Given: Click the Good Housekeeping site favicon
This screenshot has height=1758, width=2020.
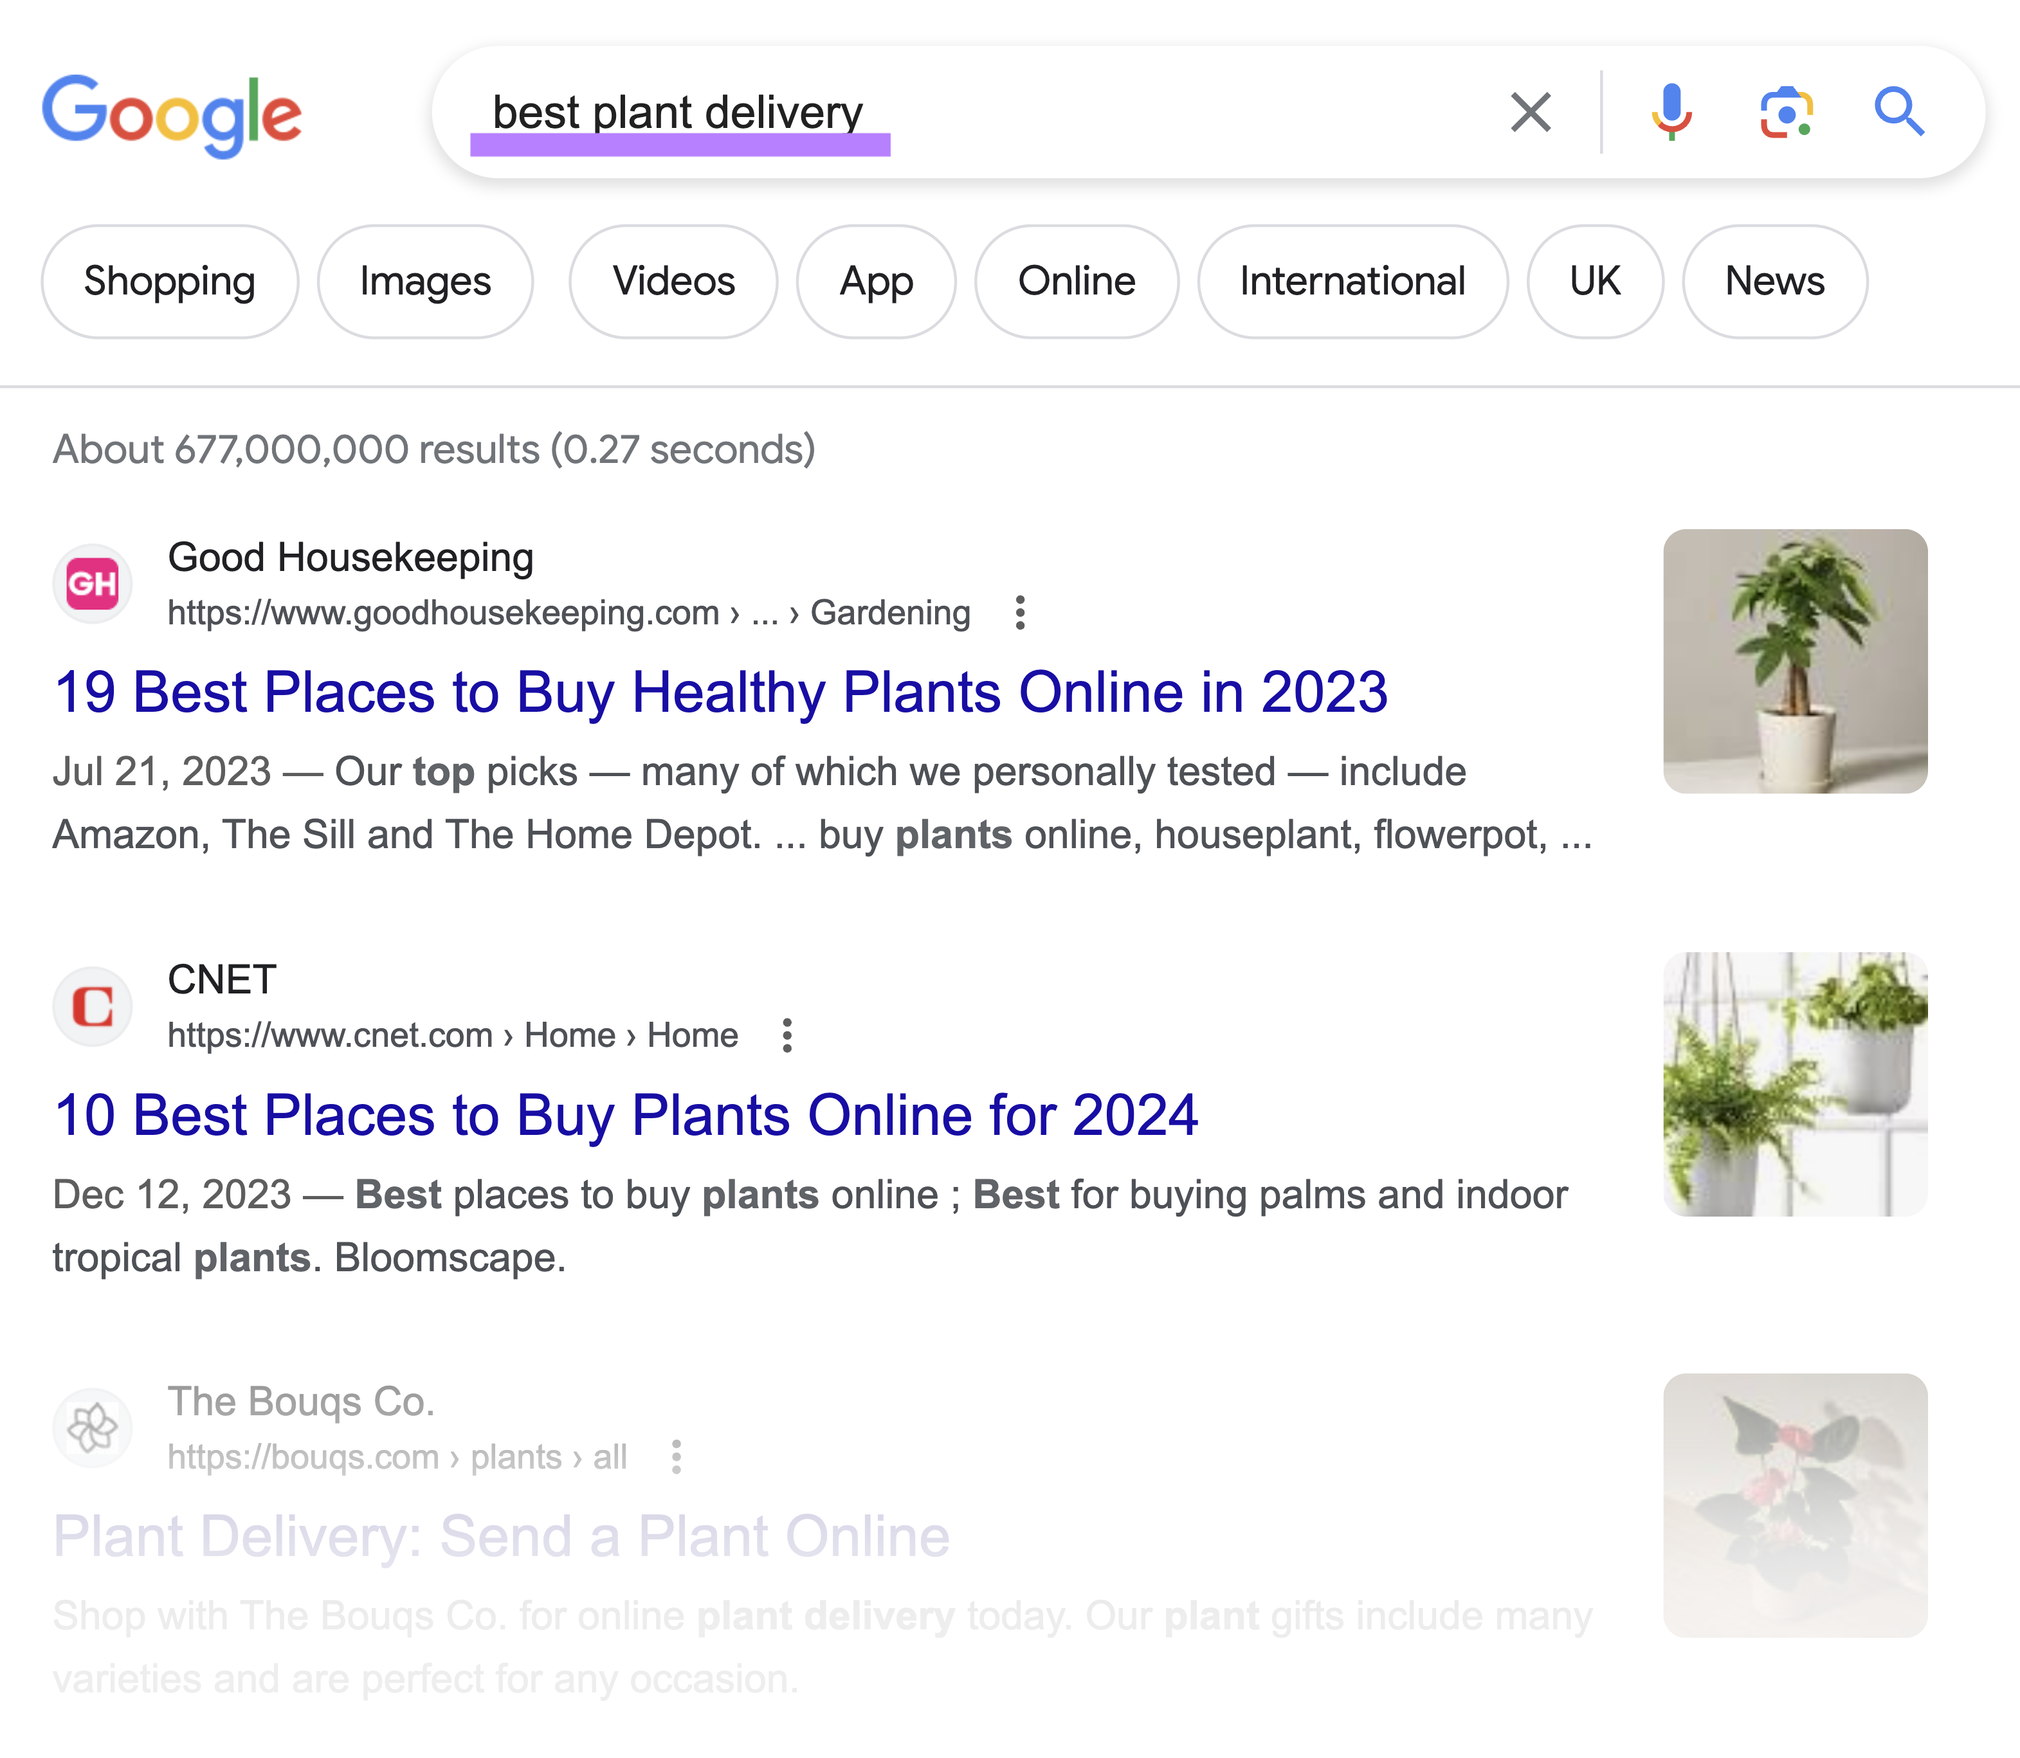Looking at the screenshot, I should coord(92,583).
